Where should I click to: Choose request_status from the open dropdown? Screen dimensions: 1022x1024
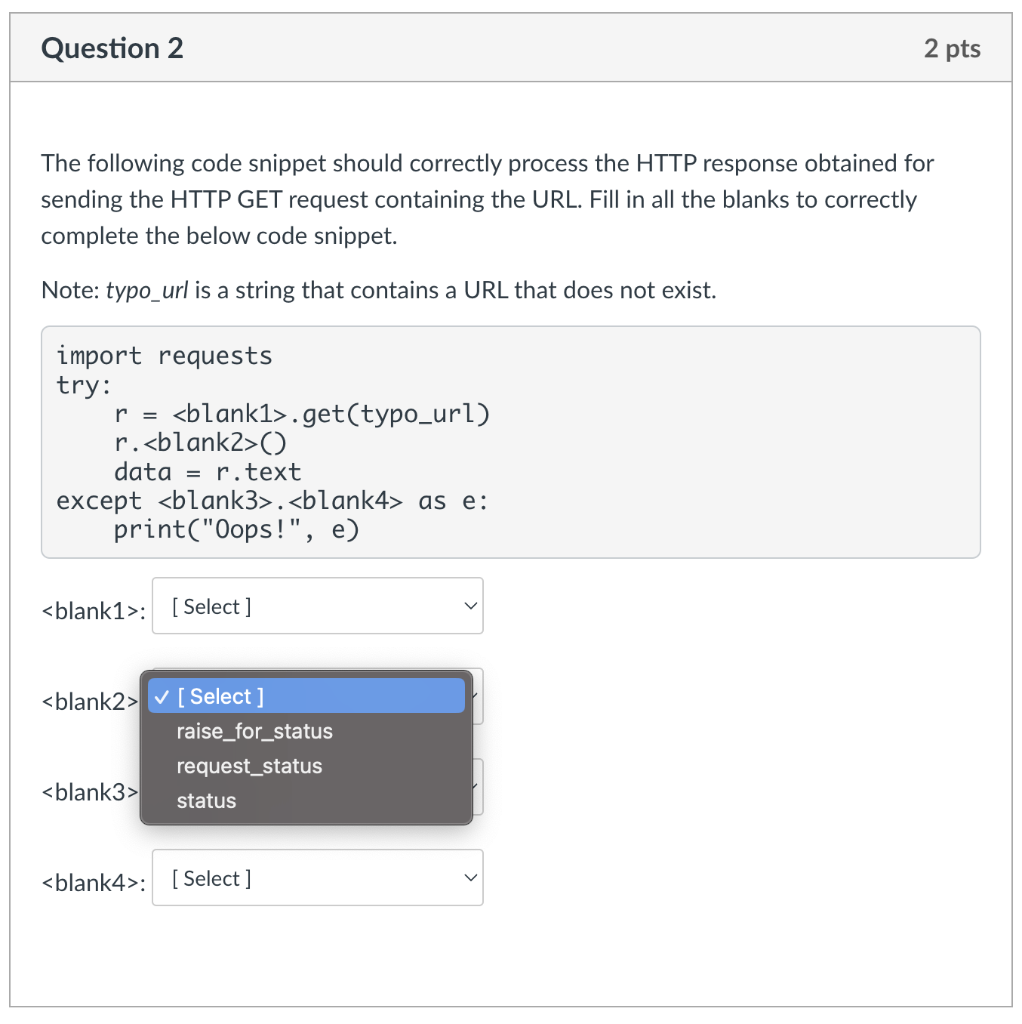click(x=249, y=766)
